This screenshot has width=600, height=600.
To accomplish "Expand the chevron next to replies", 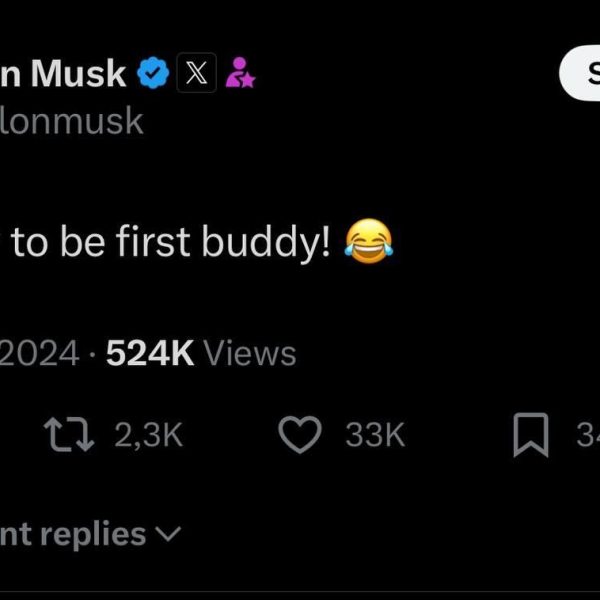I will point(169,535).
